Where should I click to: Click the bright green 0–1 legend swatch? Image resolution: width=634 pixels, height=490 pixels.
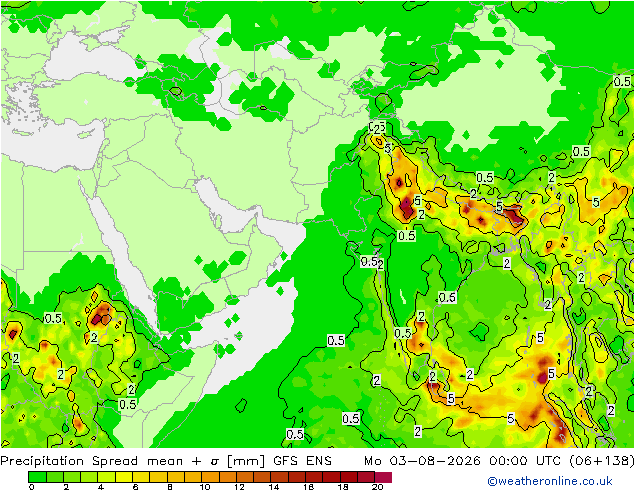[37, 477]
